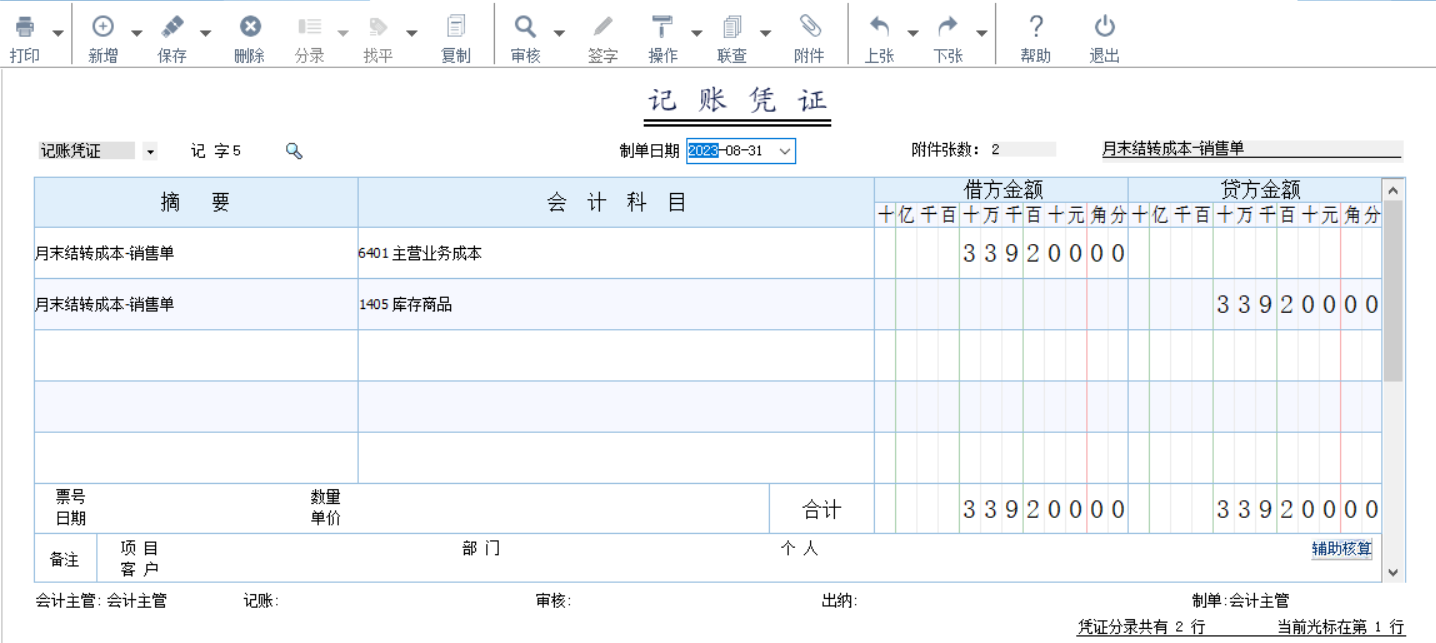Go to next voucher (下张)
This screenshot has width=1436, height=643.
coord(948,28)
